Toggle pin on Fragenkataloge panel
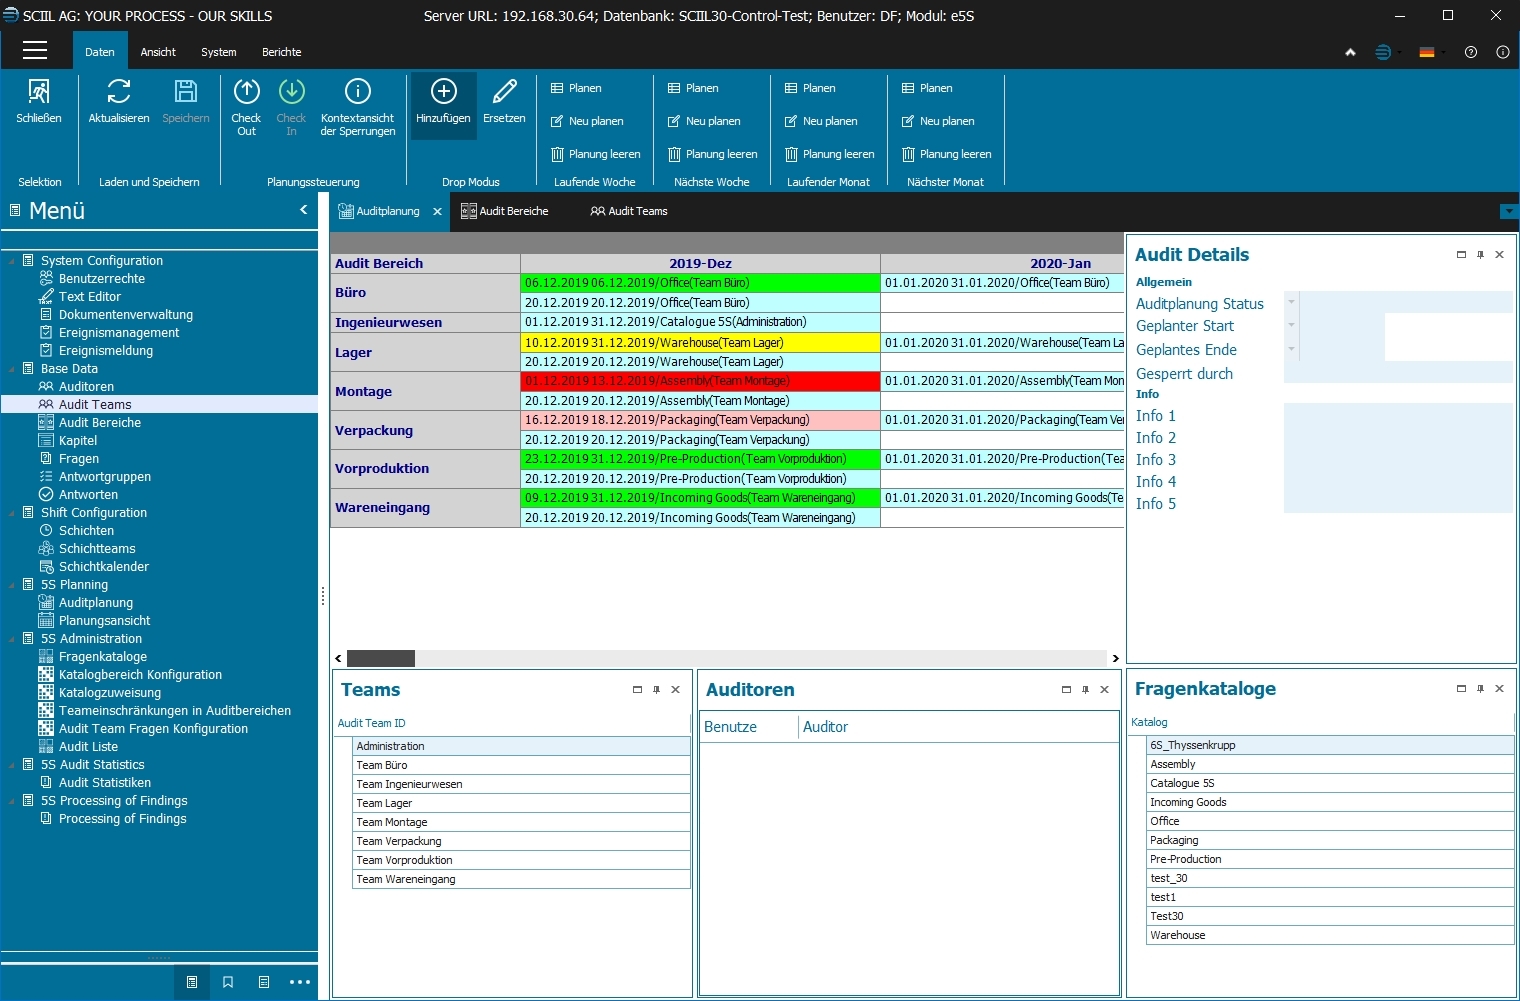This screenshot has width=1520, height=1001. (1480, 689)
